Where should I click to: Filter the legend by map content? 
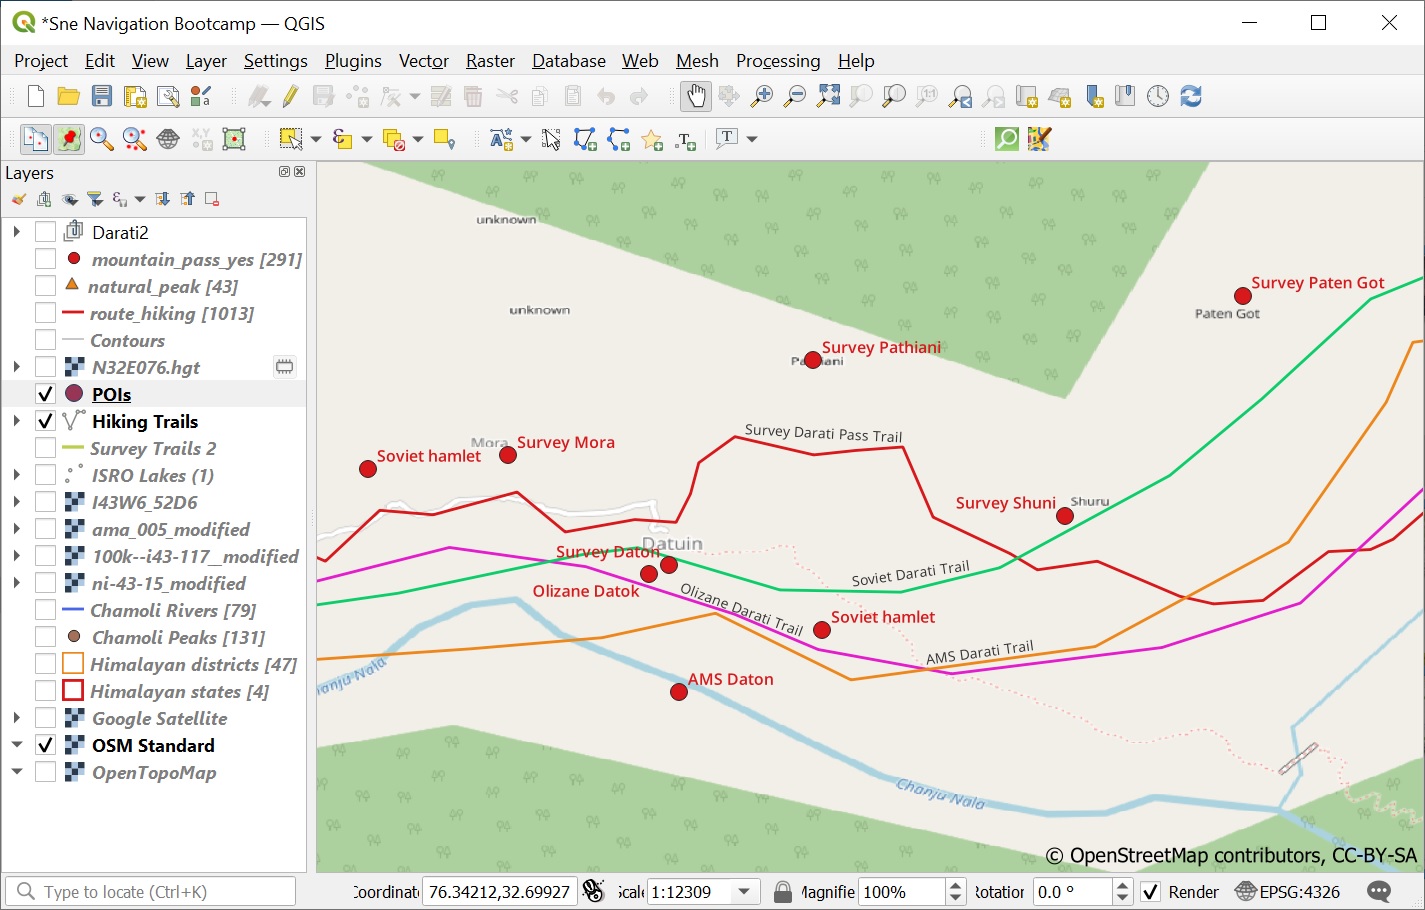point(95,199)
